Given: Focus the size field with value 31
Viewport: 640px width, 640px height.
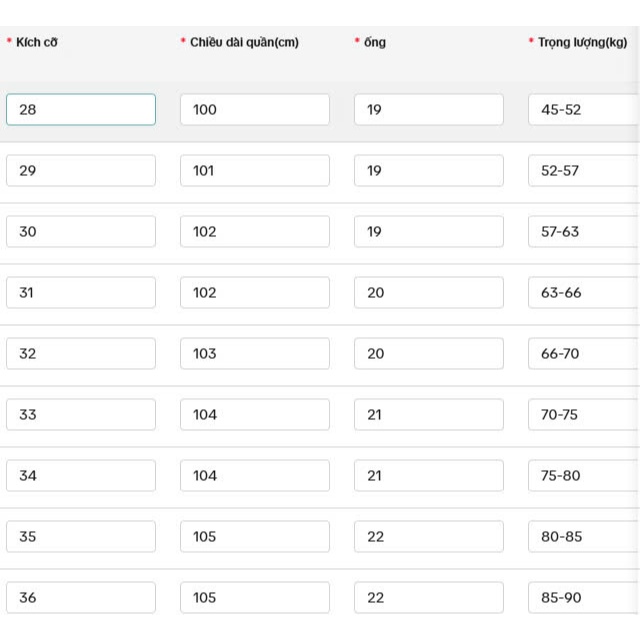Looking at the screenshot, I should pyautogui.click(x=80, y=292).
